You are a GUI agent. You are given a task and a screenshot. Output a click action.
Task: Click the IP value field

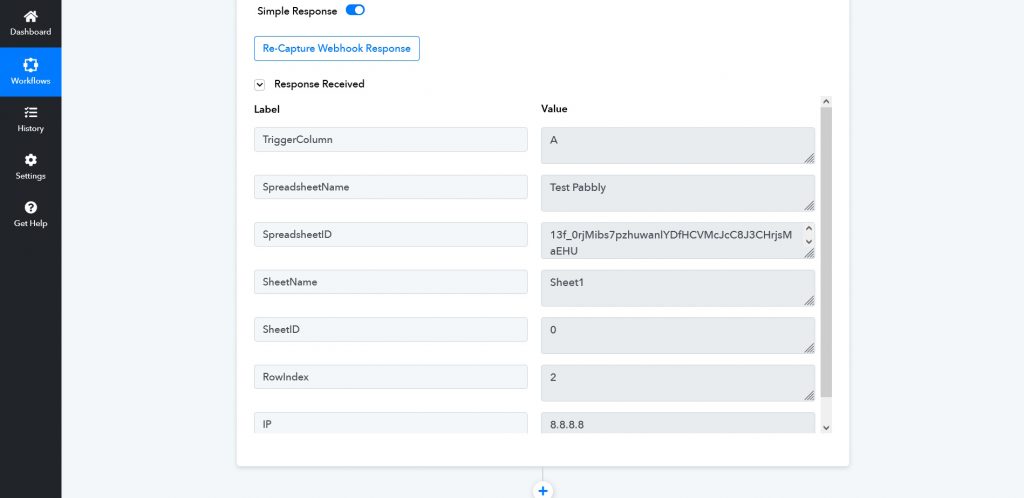[676, 424]
